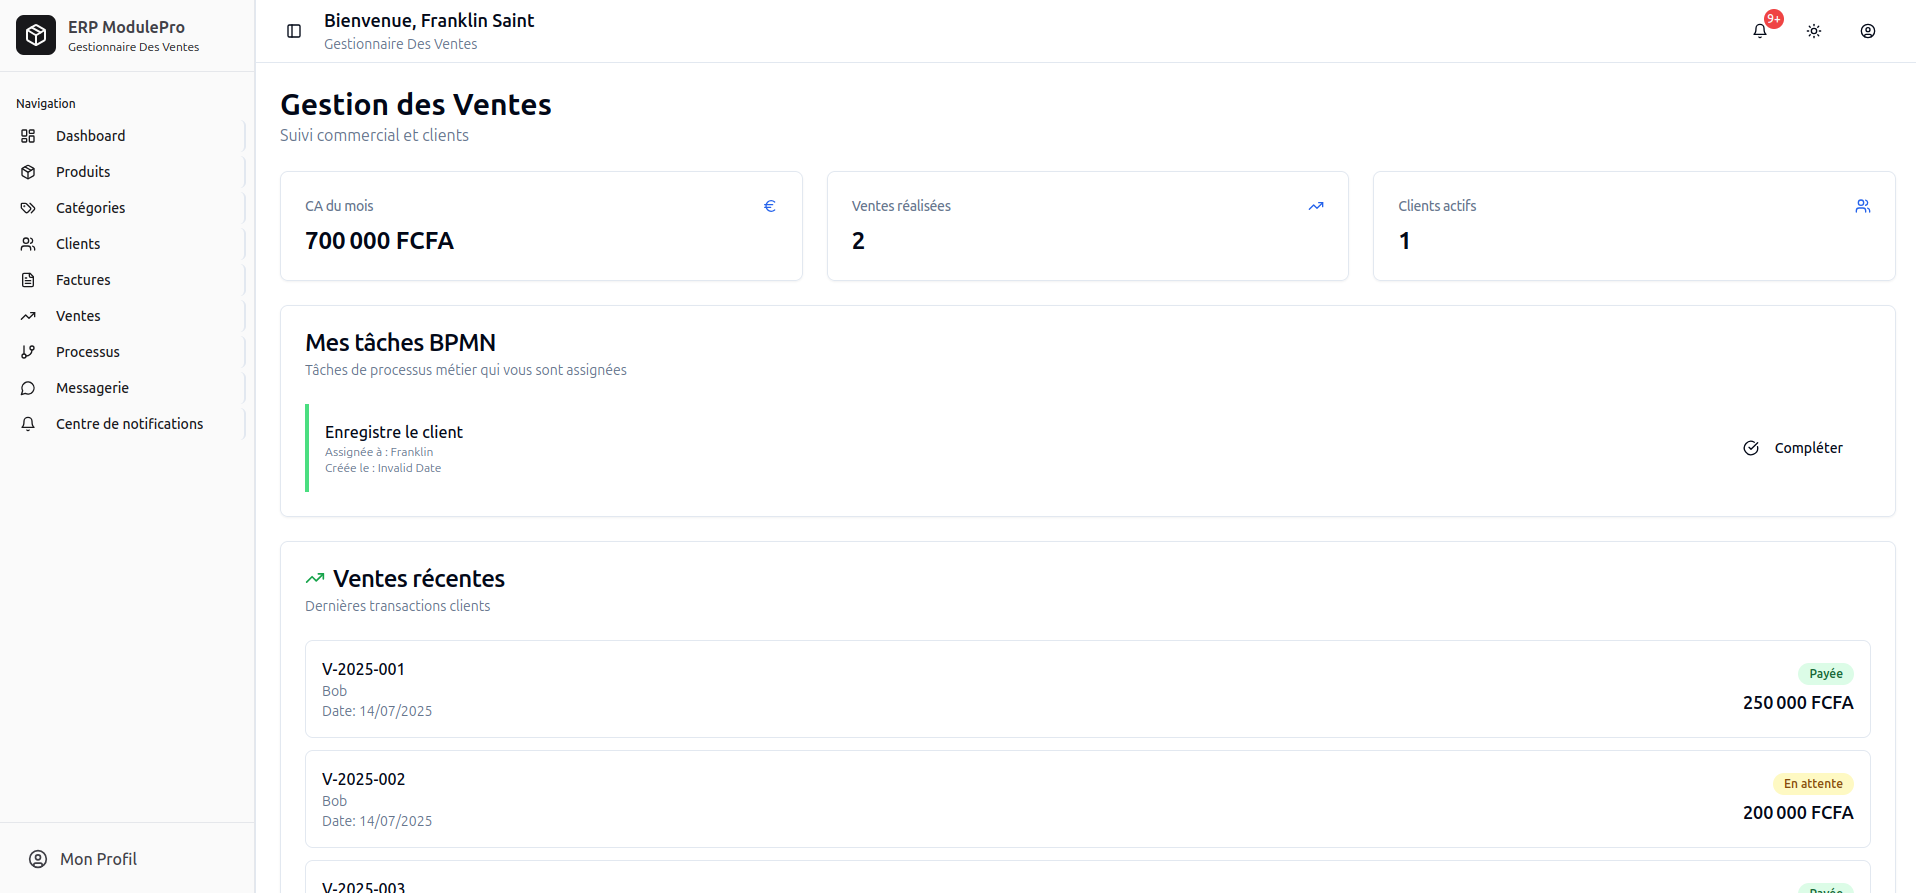This screenshot has width=1916, height=893.
Task: Click the Messagerie chat bubble icon
Action: (28, 388)
